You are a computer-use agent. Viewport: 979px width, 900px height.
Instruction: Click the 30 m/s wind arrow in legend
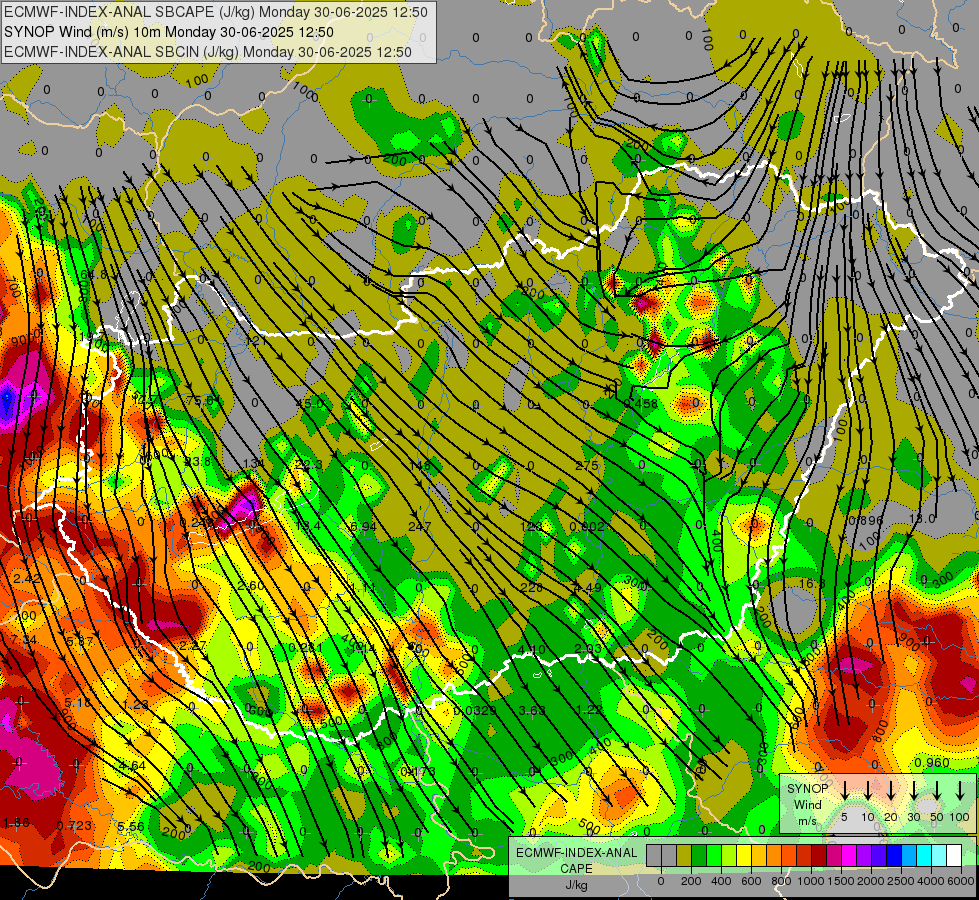point(913,790)
